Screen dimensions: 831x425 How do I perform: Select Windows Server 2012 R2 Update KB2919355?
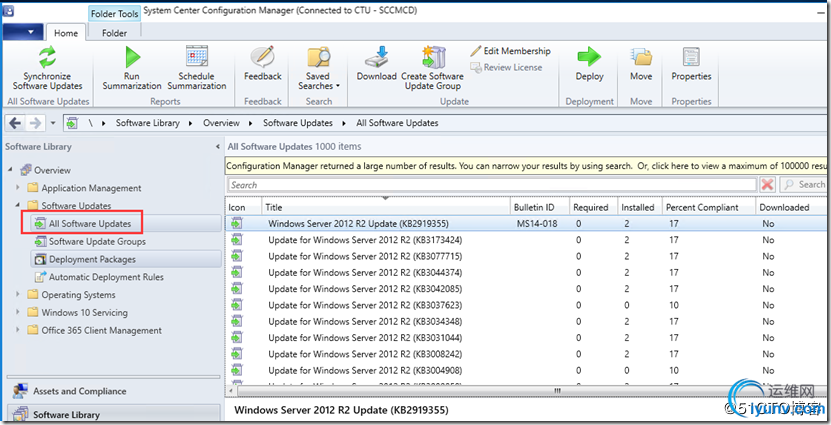526,224
